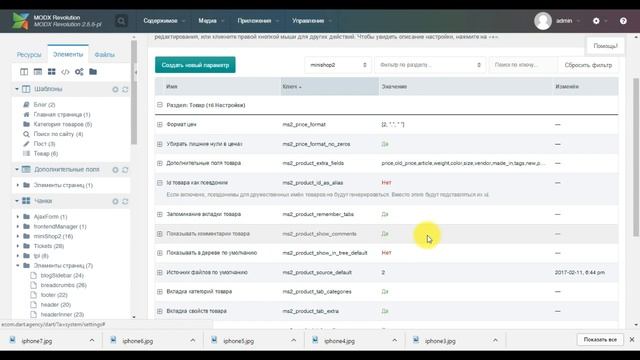Open iphone6.jpg download item
This screenshot has height=360, width=640.
pos(138,341)
